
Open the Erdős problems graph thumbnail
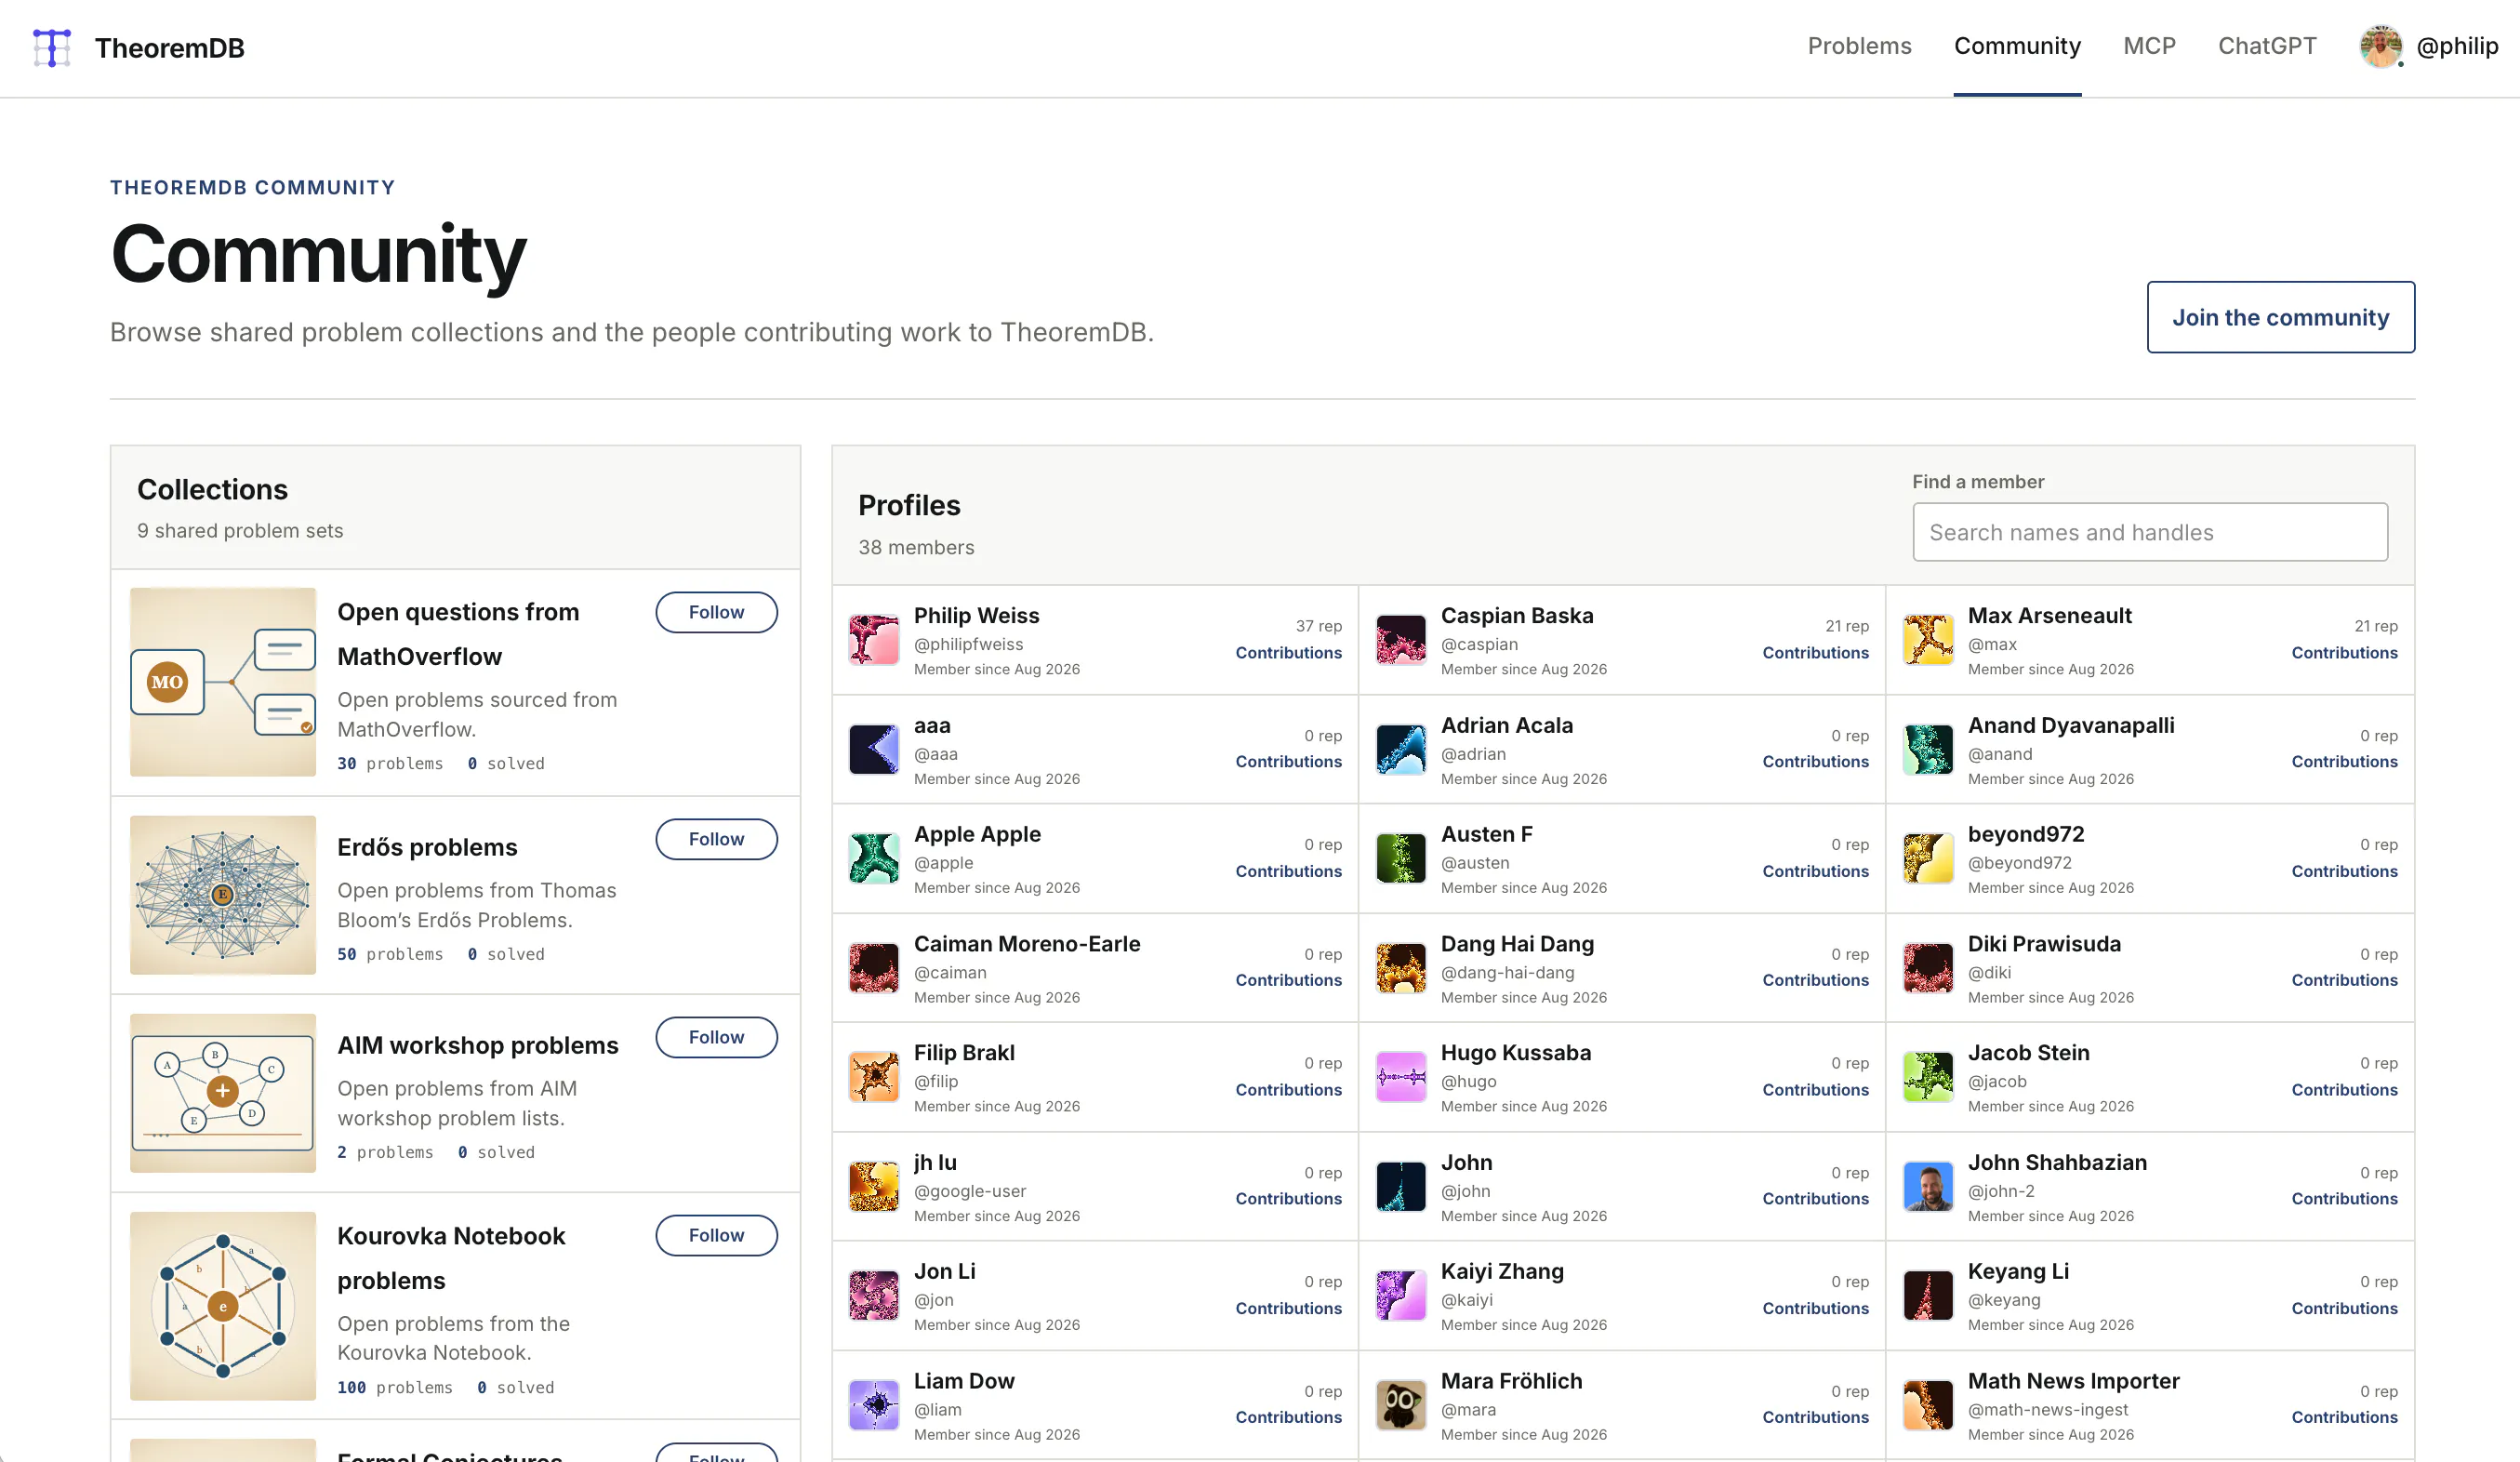223,895
